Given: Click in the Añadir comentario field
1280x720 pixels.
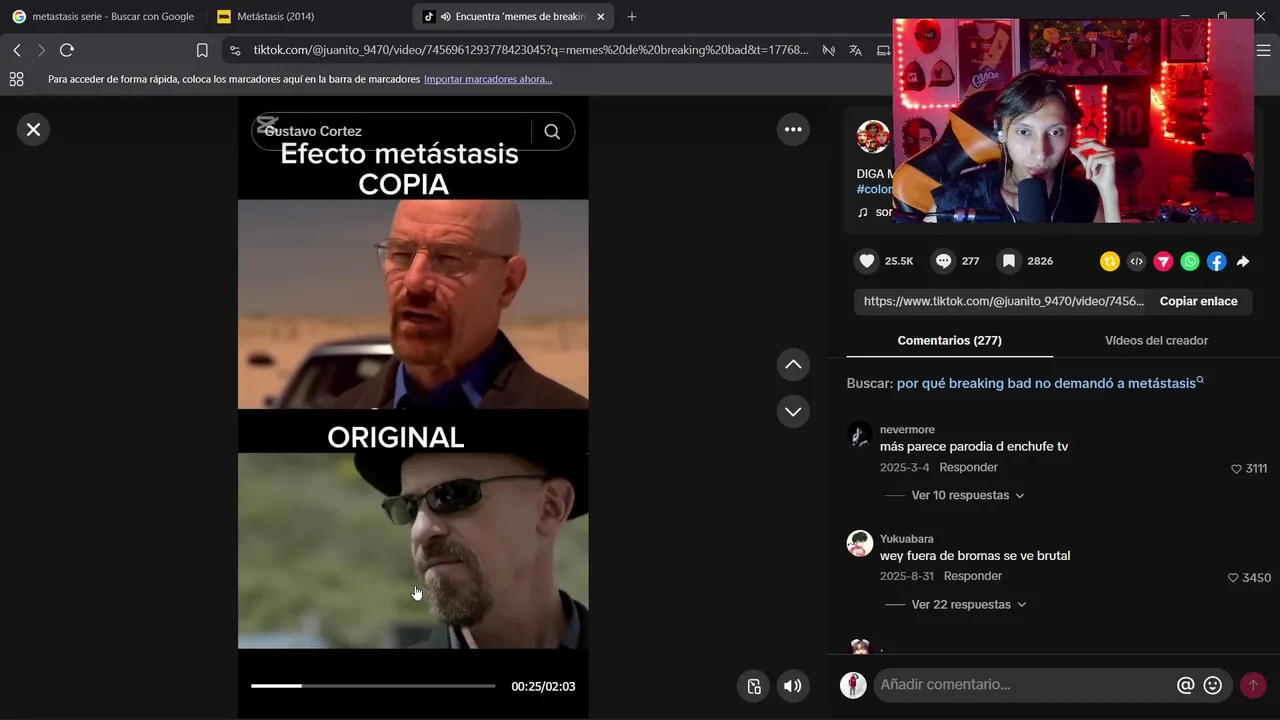Looking at the screenshot, I should tap(1022, 685).
